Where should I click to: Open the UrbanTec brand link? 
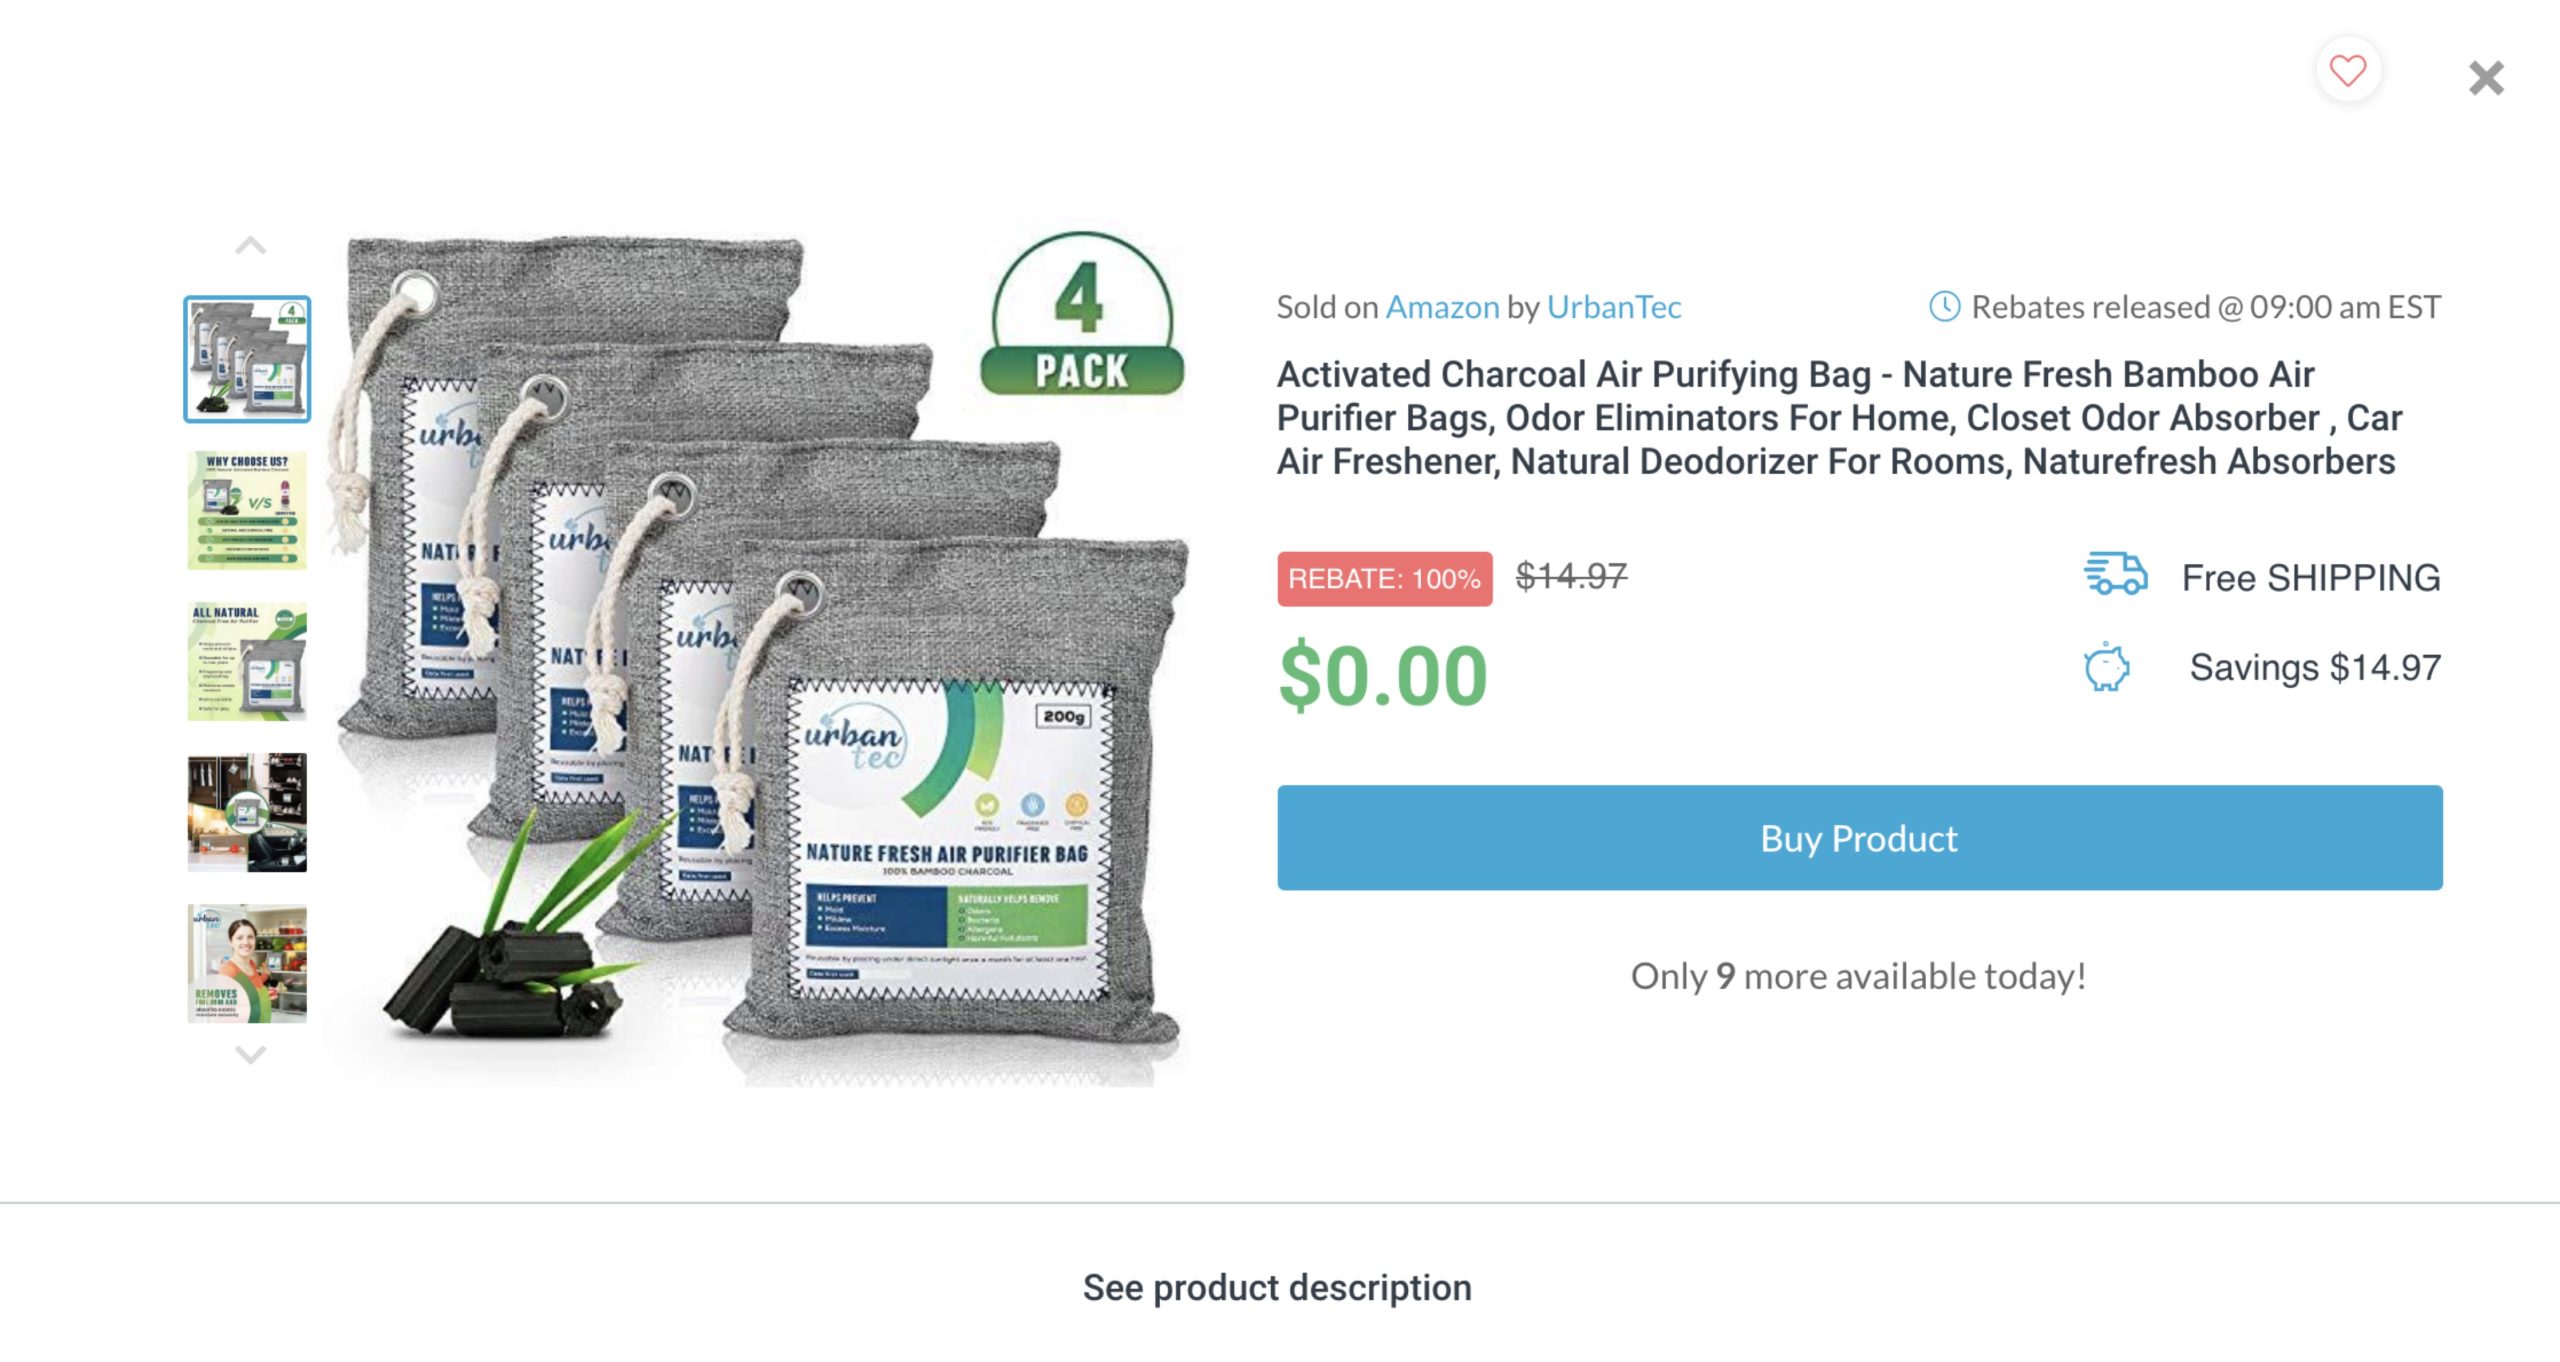click(x=1614, y=307)
